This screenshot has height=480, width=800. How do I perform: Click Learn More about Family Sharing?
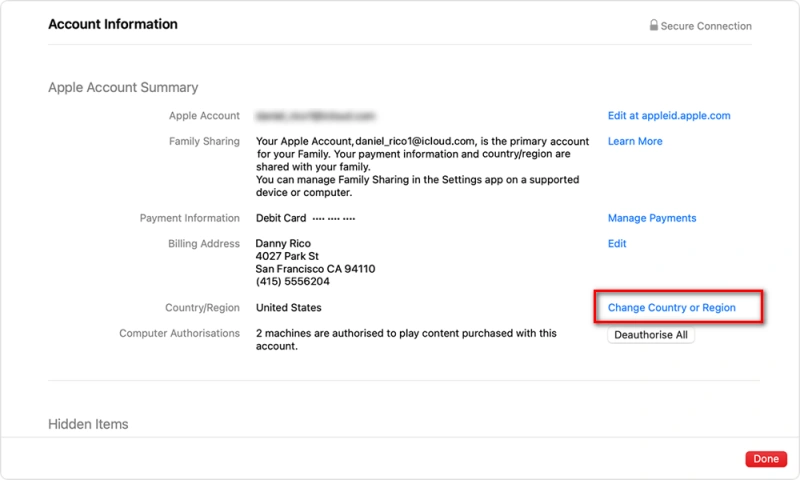pyautogui.click(x=635, y=141)
